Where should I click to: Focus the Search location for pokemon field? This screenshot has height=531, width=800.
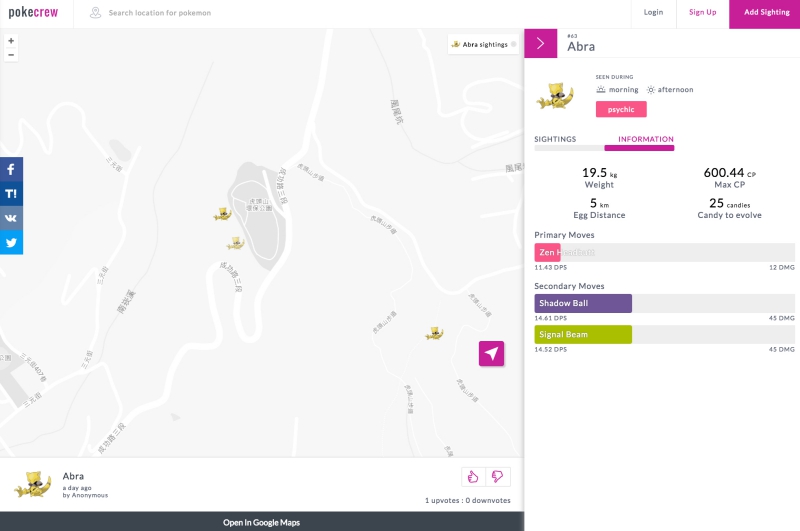tap(160, 13)
